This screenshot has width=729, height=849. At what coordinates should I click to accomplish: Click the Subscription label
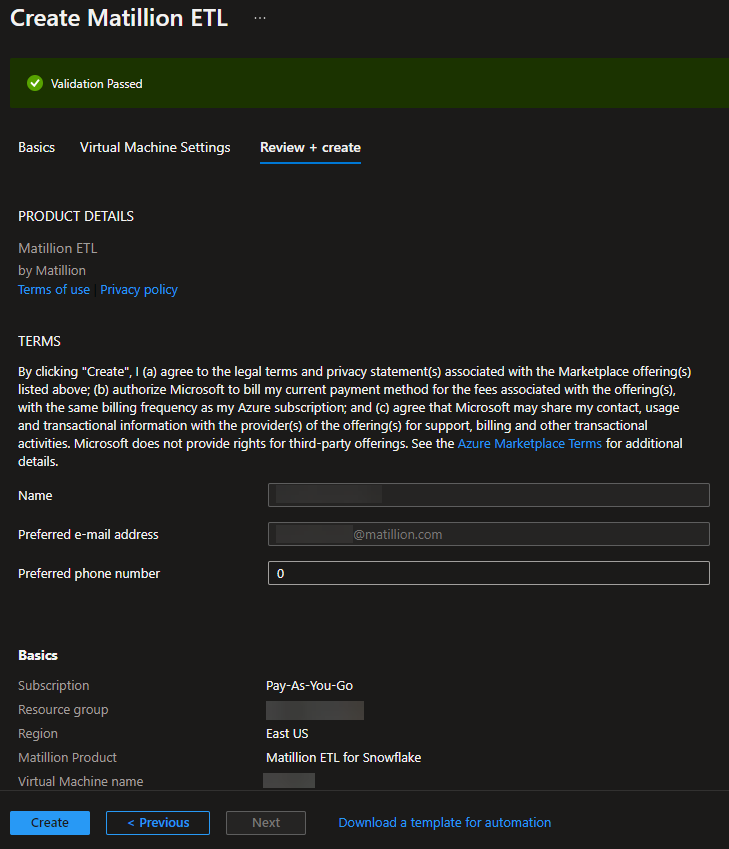[x=54, y=685]
